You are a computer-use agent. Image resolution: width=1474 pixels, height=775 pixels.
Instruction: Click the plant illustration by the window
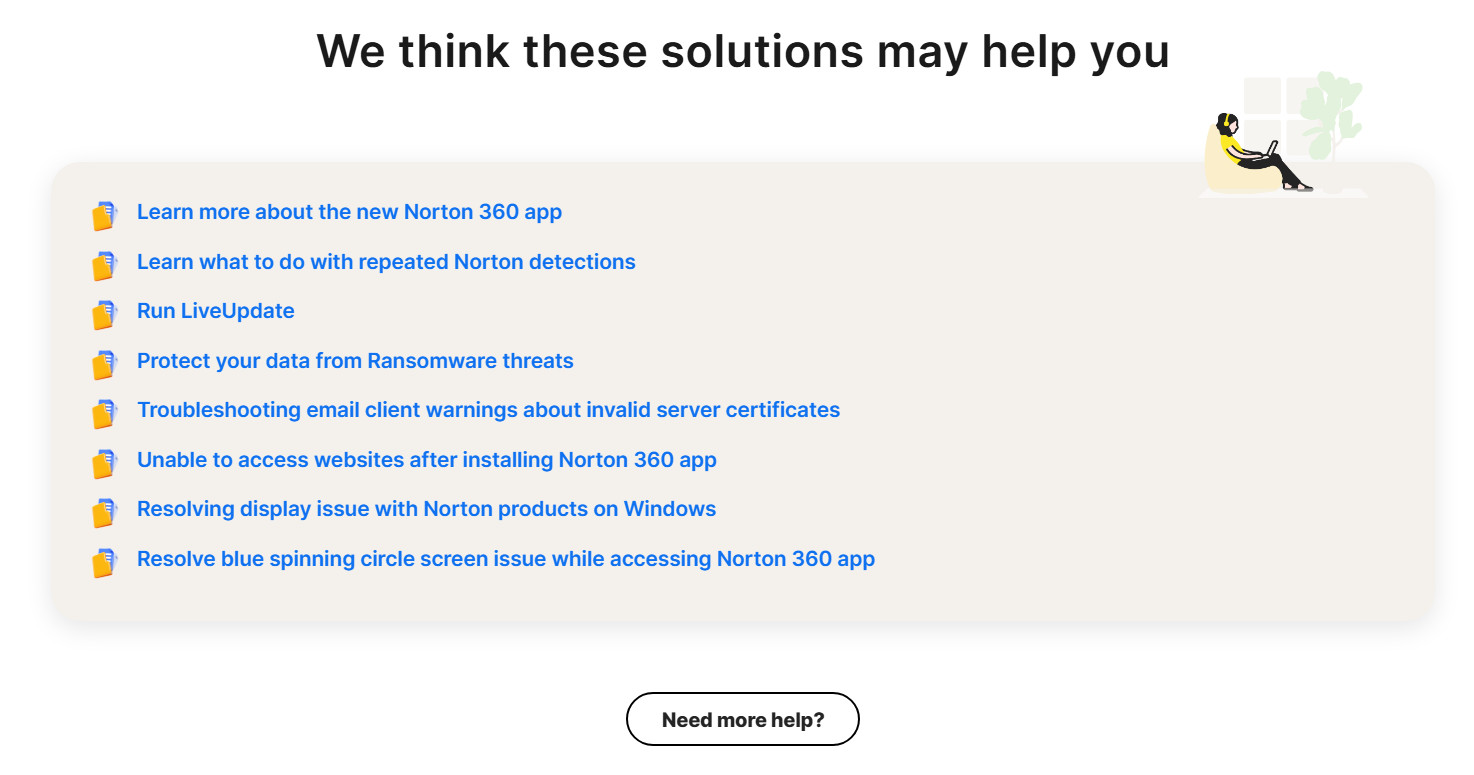click(x=1333, y=115)
